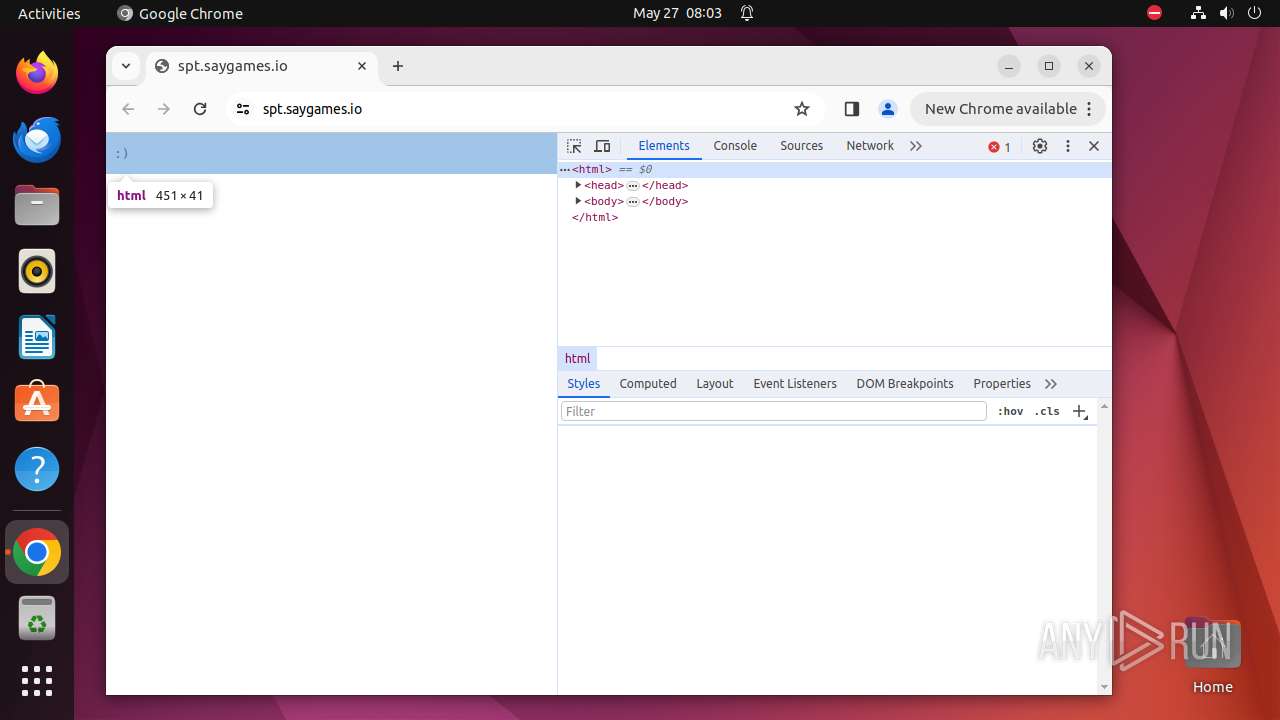Open Ubuntu Software from the dock
1280x720 pixels.
point(37,403)
